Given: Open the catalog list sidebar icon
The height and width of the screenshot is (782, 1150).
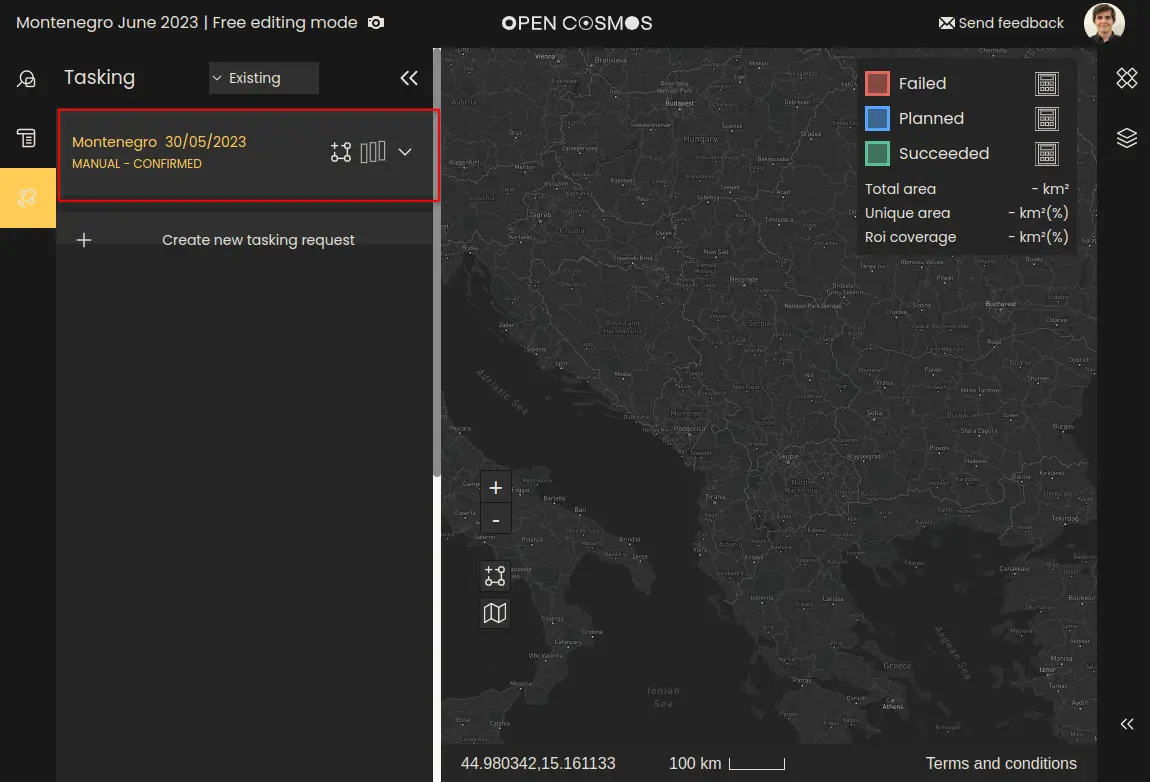Looking at the screenshot, I should 27,138.
